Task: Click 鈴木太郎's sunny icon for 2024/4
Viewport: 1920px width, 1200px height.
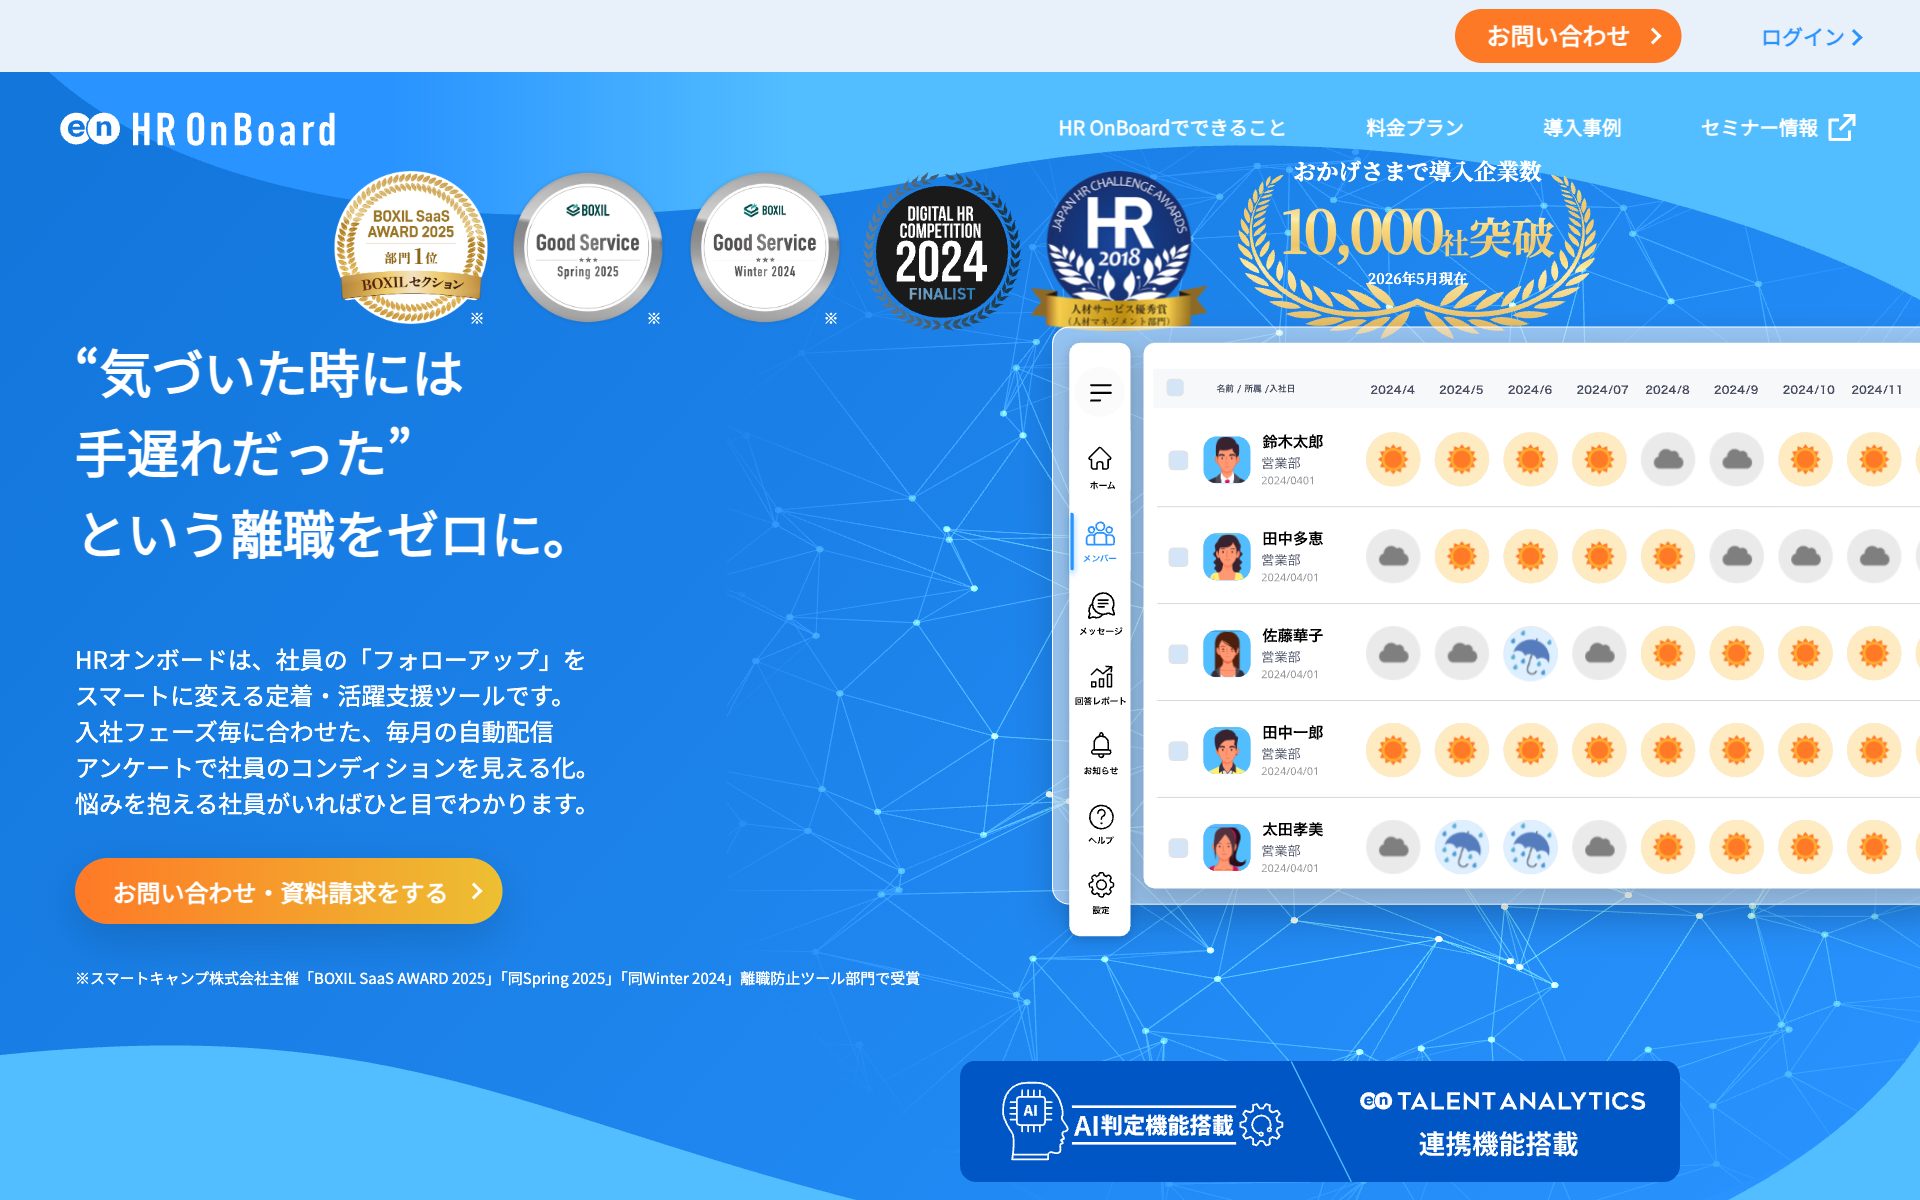Action: point(1393,459)
